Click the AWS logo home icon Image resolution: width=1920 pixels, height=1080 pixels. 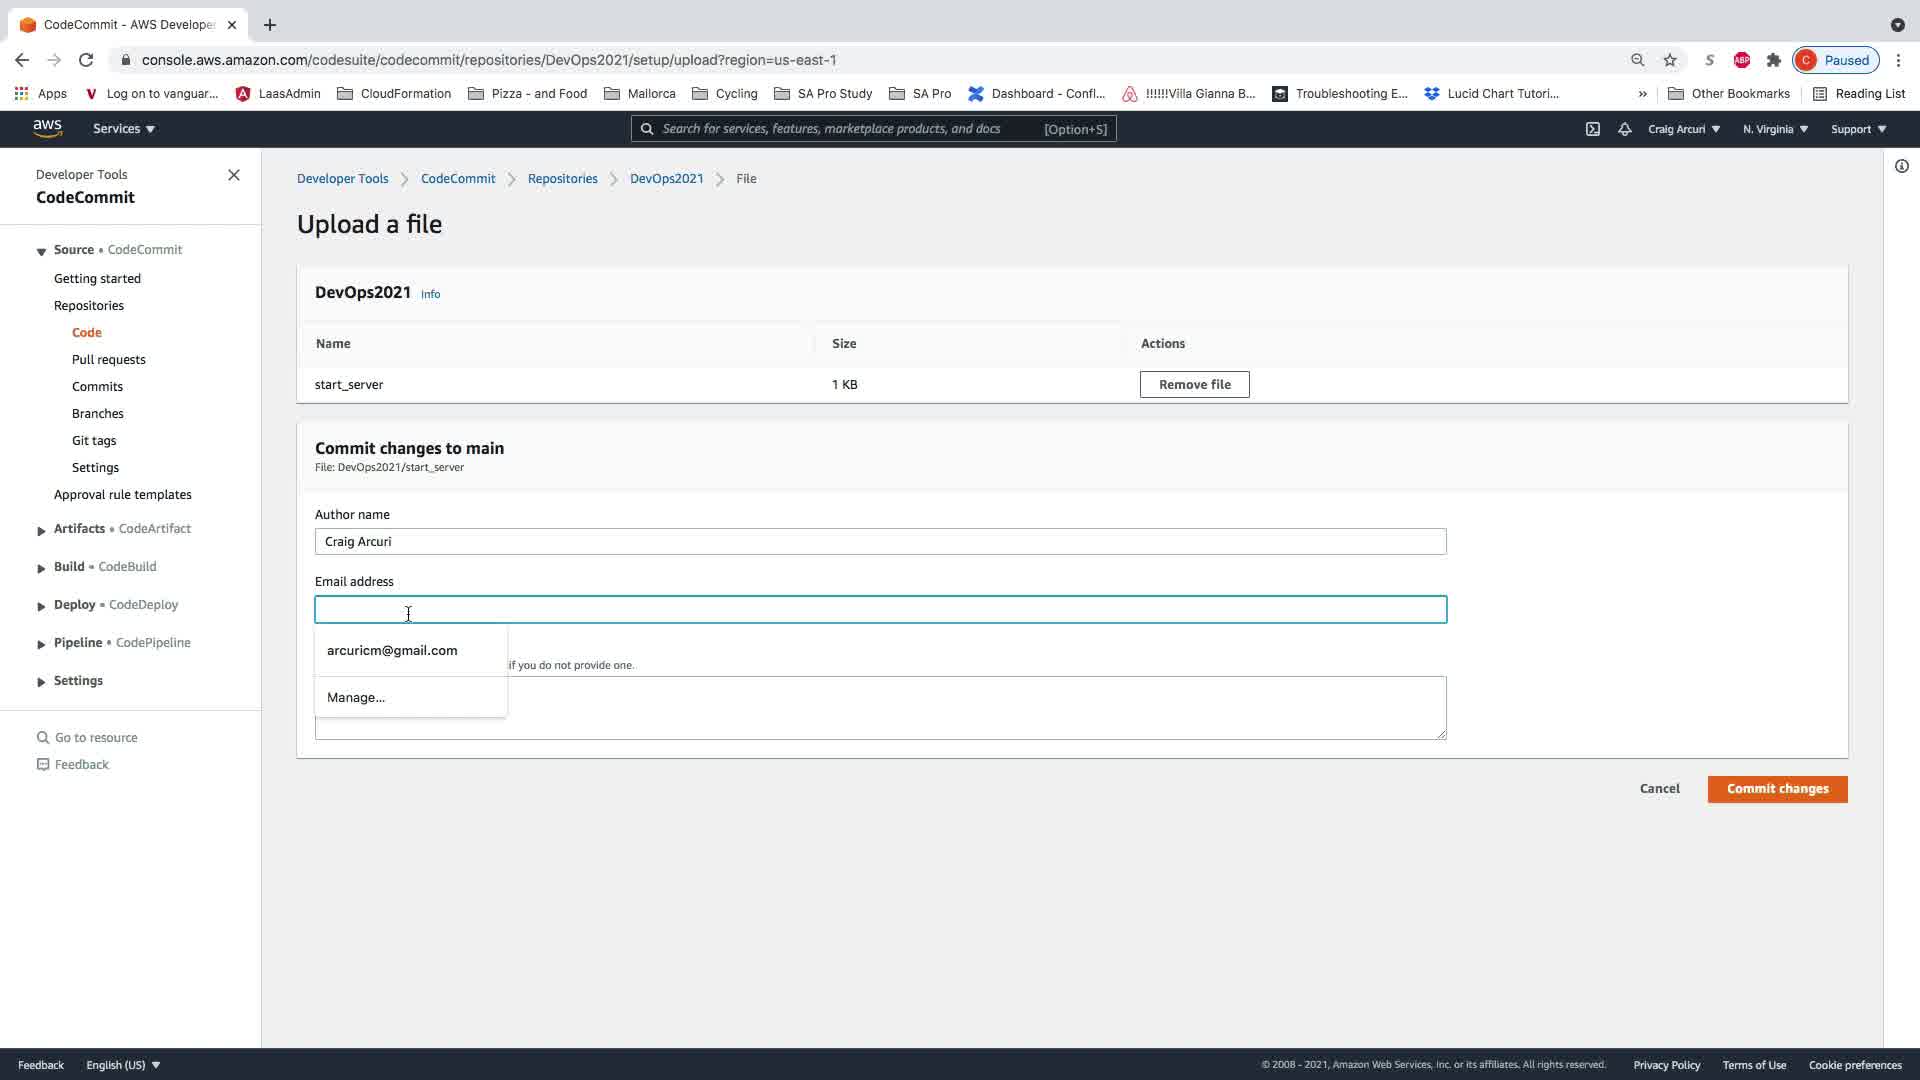coord(47,128)
